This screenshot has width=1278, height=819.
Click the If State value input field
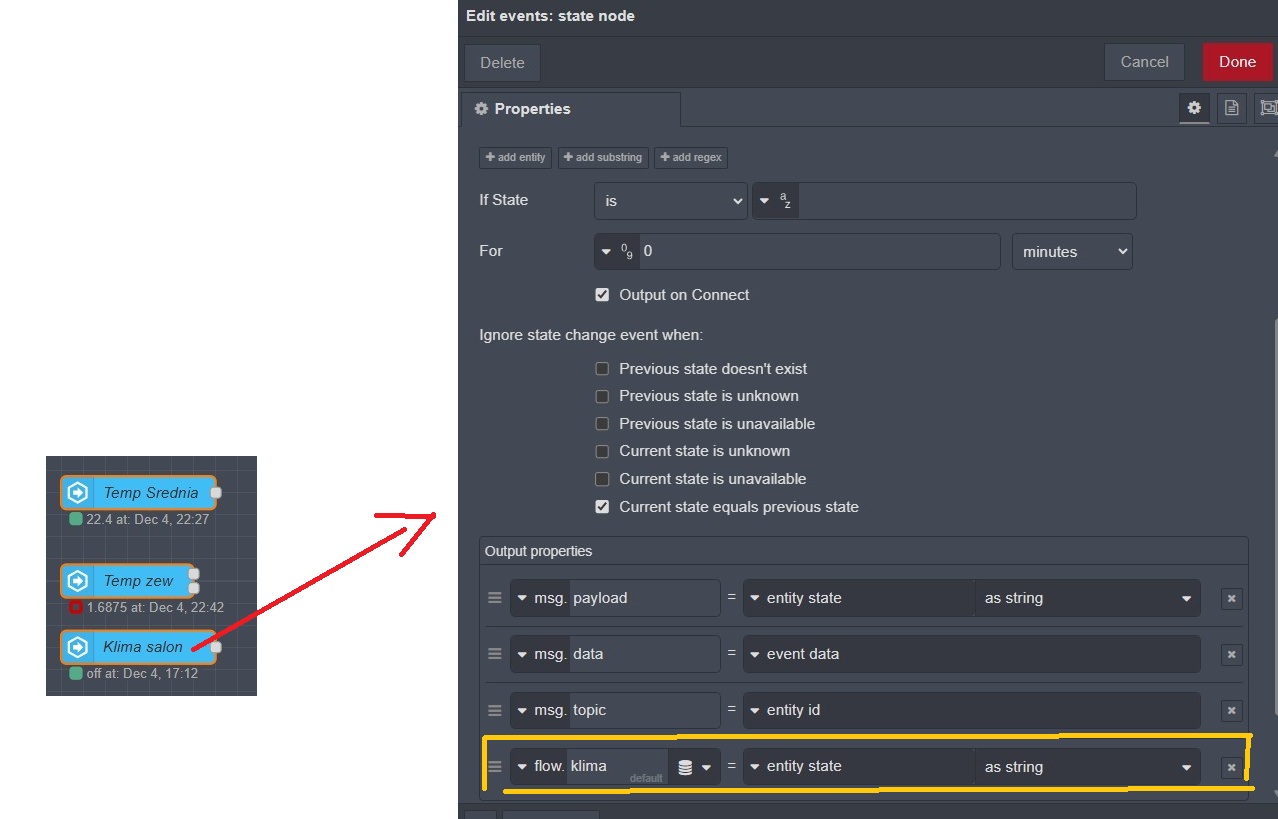966,201
